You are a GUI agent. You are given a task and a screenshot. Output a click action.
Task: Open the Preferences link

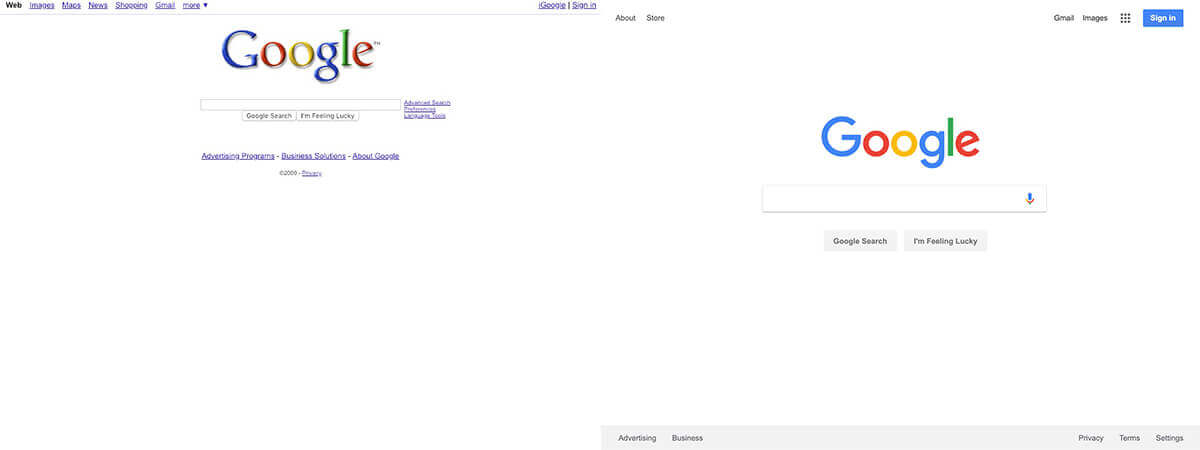tap(420, 109)
